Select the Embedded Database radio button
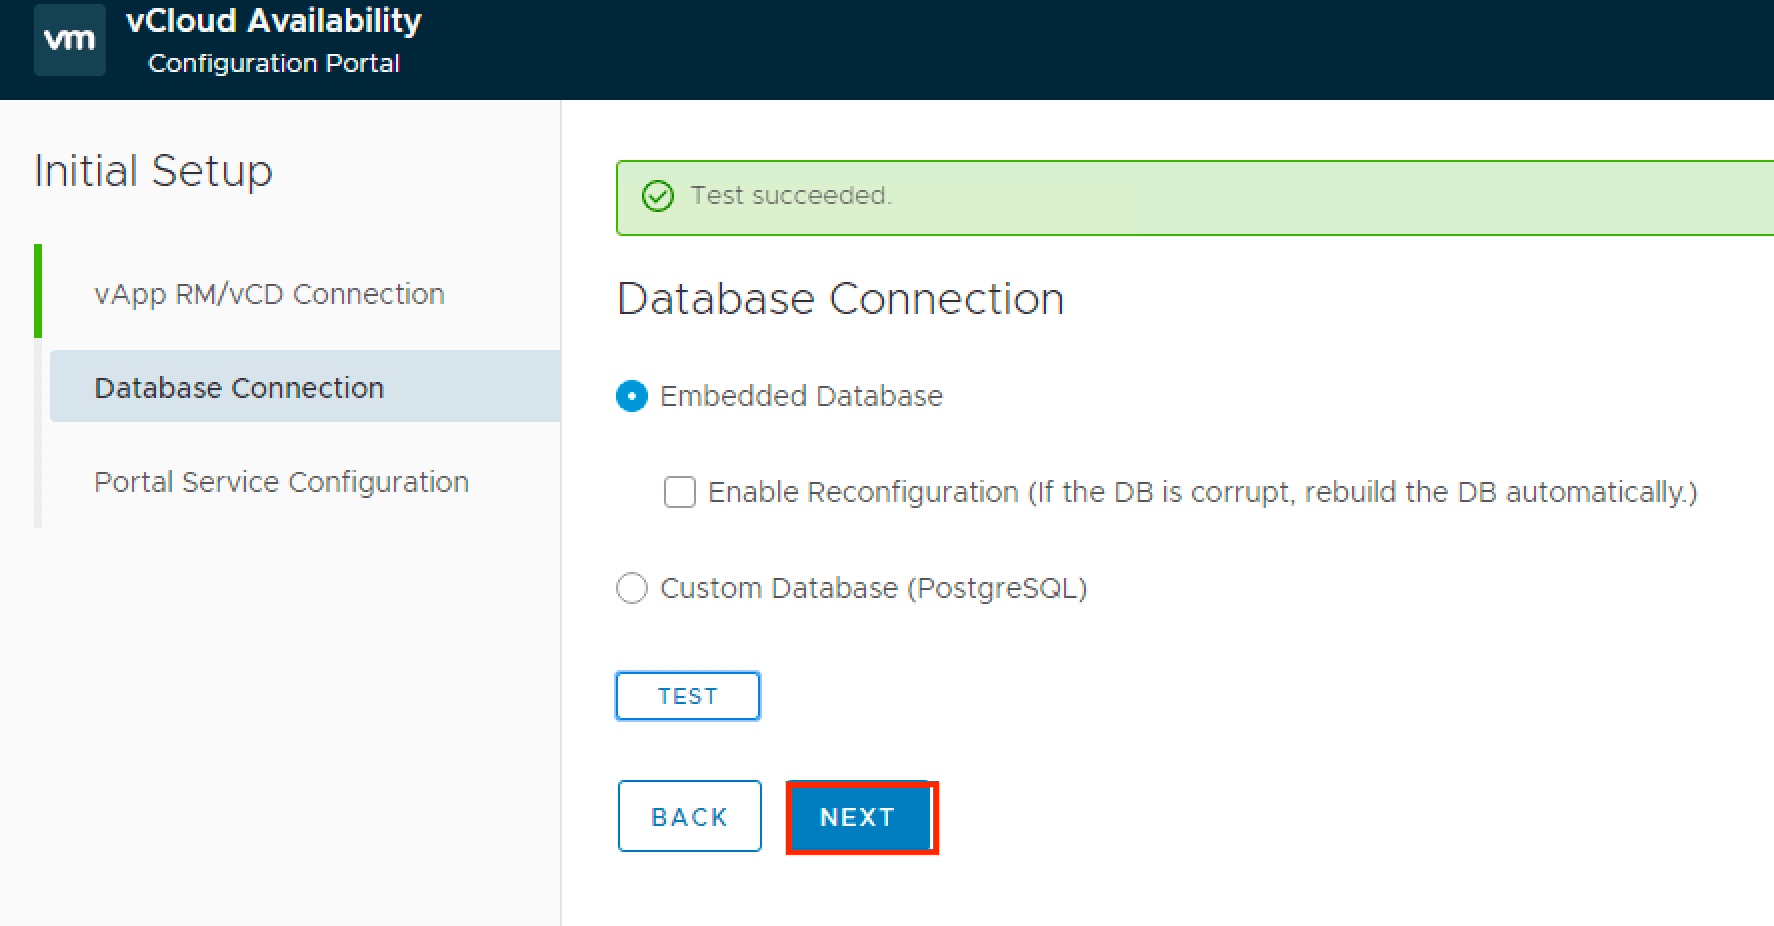Viewport: 1774px width, 926px height. [x=632, y=396]
